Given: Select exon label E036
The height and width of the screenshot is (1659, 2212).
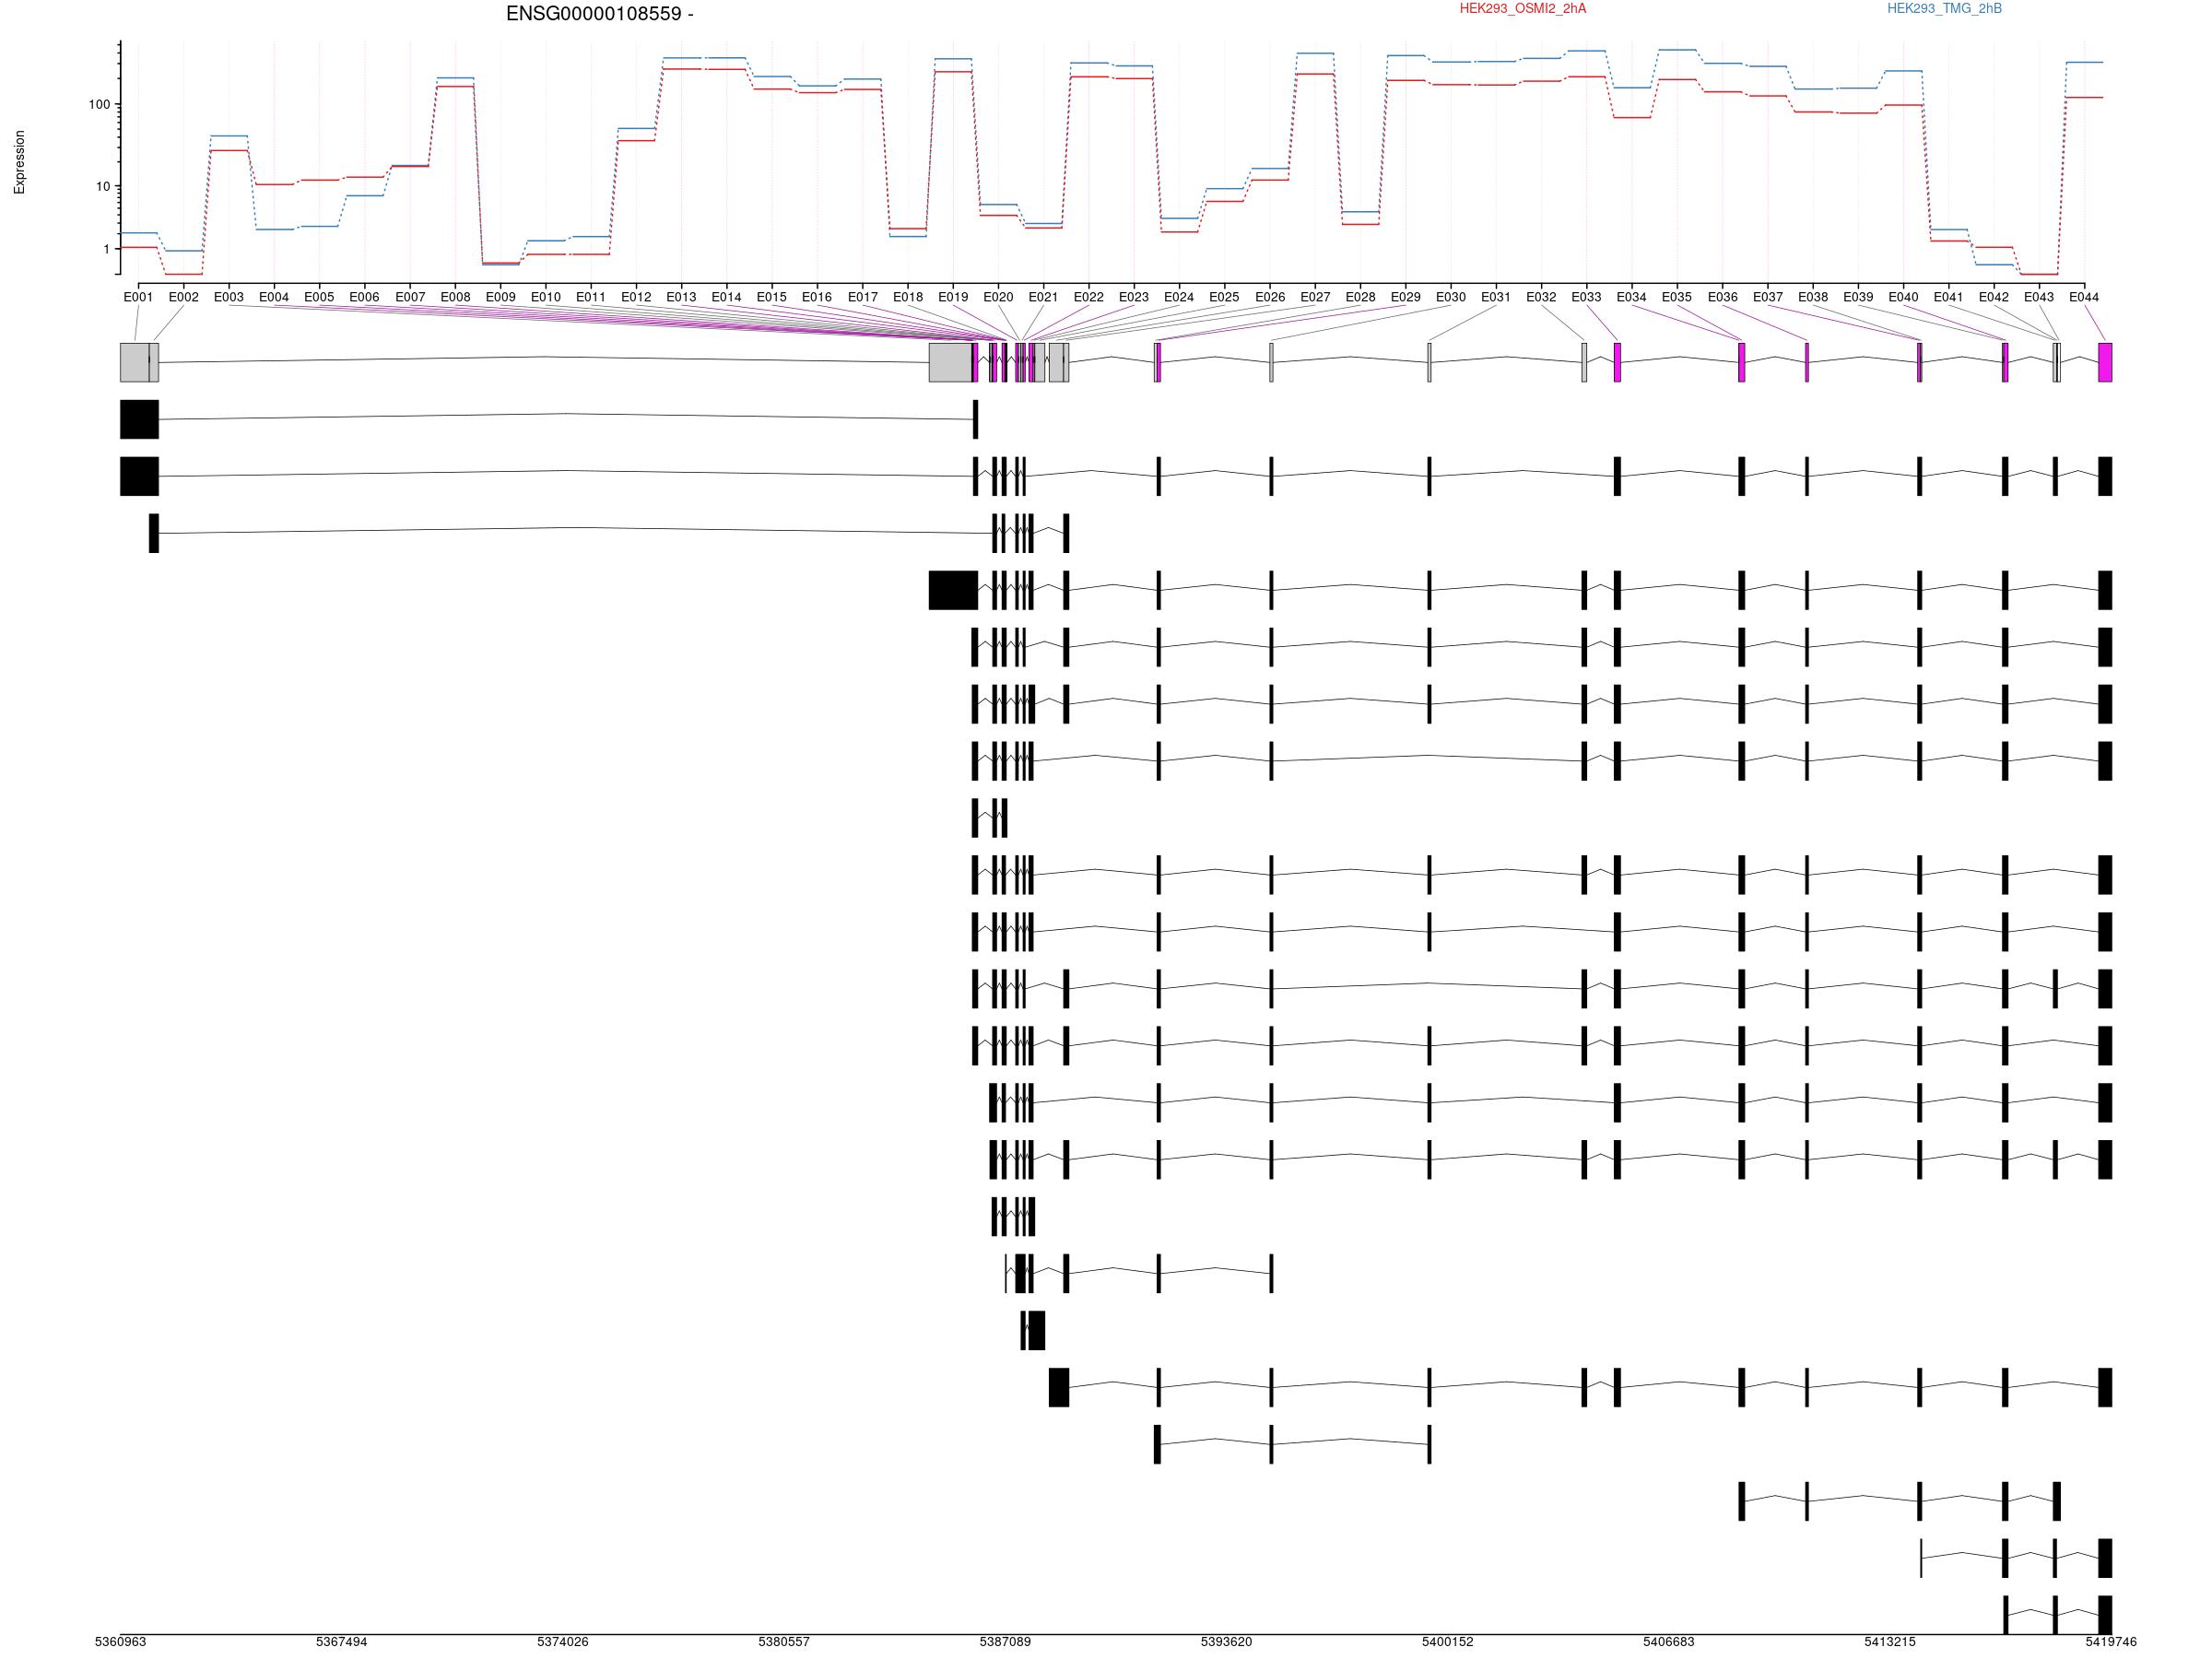Looking at the screenshot, I should pyautogui.click(x=1722, y=297).
